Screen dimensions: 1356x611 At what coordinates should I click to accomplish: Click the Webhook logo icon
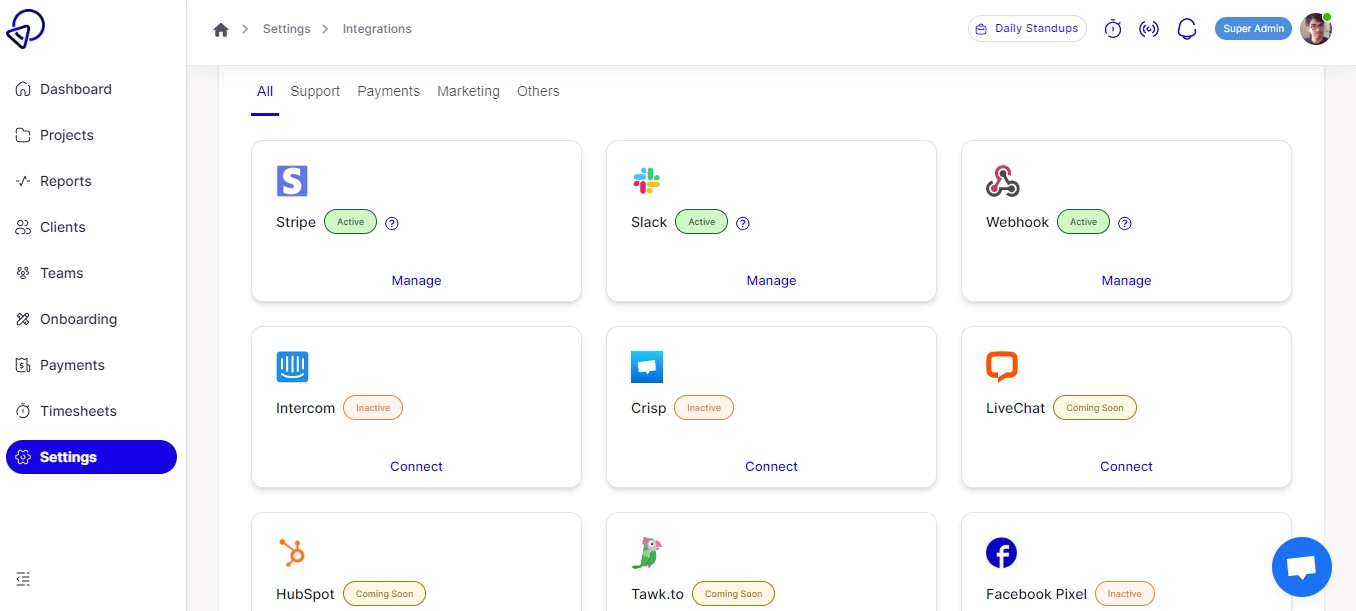[x=1002, y=181]
